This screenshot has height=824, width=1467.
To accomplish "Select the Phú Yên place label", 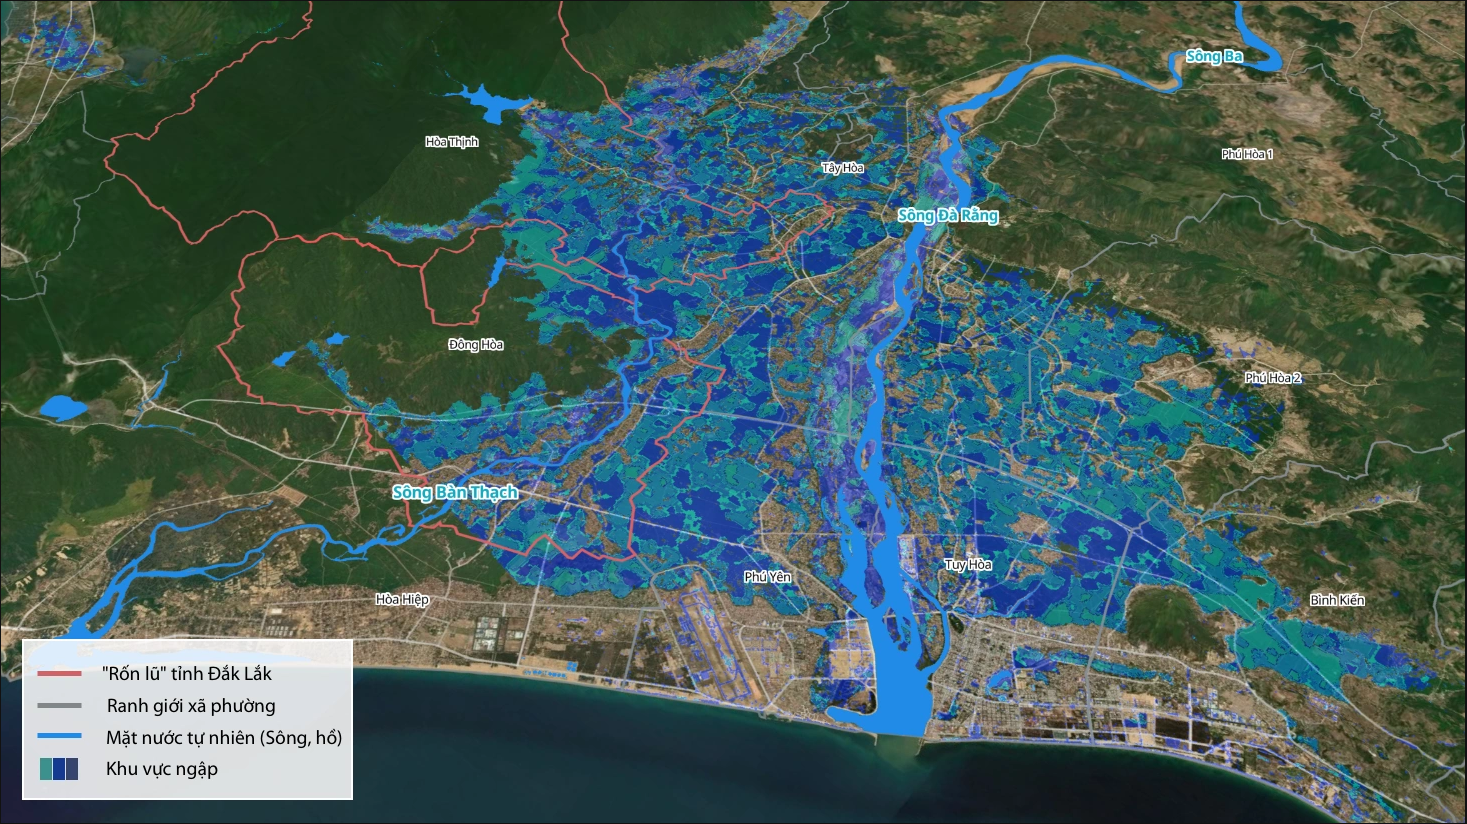I will [768, 577].
